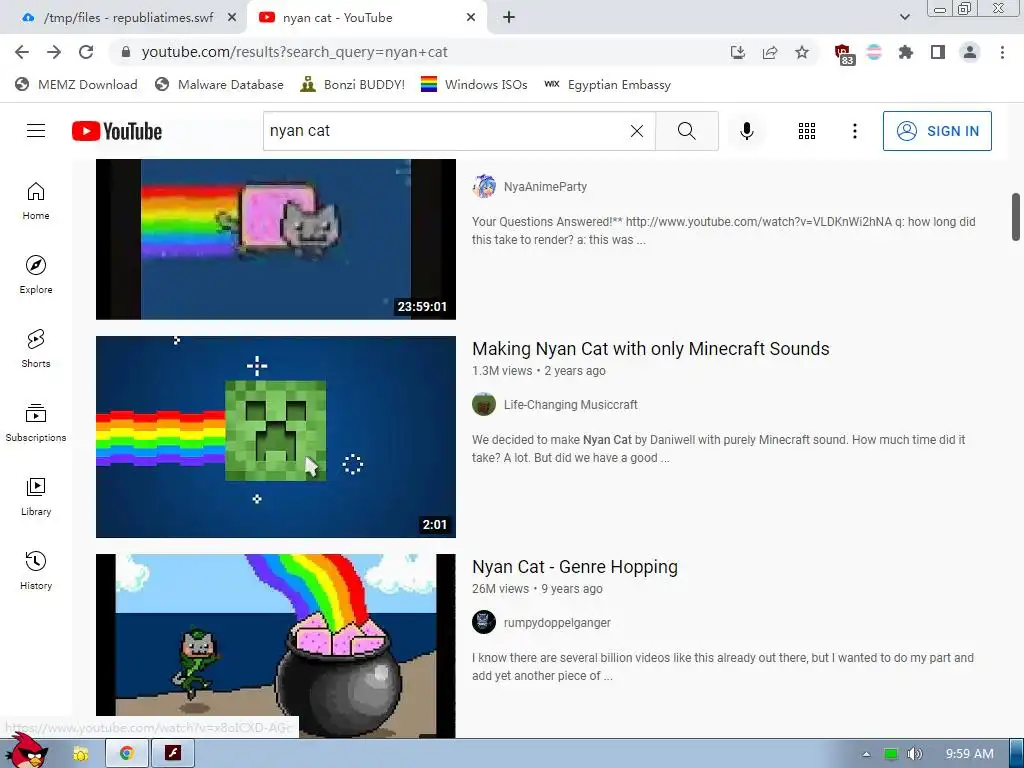Close the republiatimes.swf tab
The height and width of the screenshot is (768, 1024).
click(x=232, y=18)
